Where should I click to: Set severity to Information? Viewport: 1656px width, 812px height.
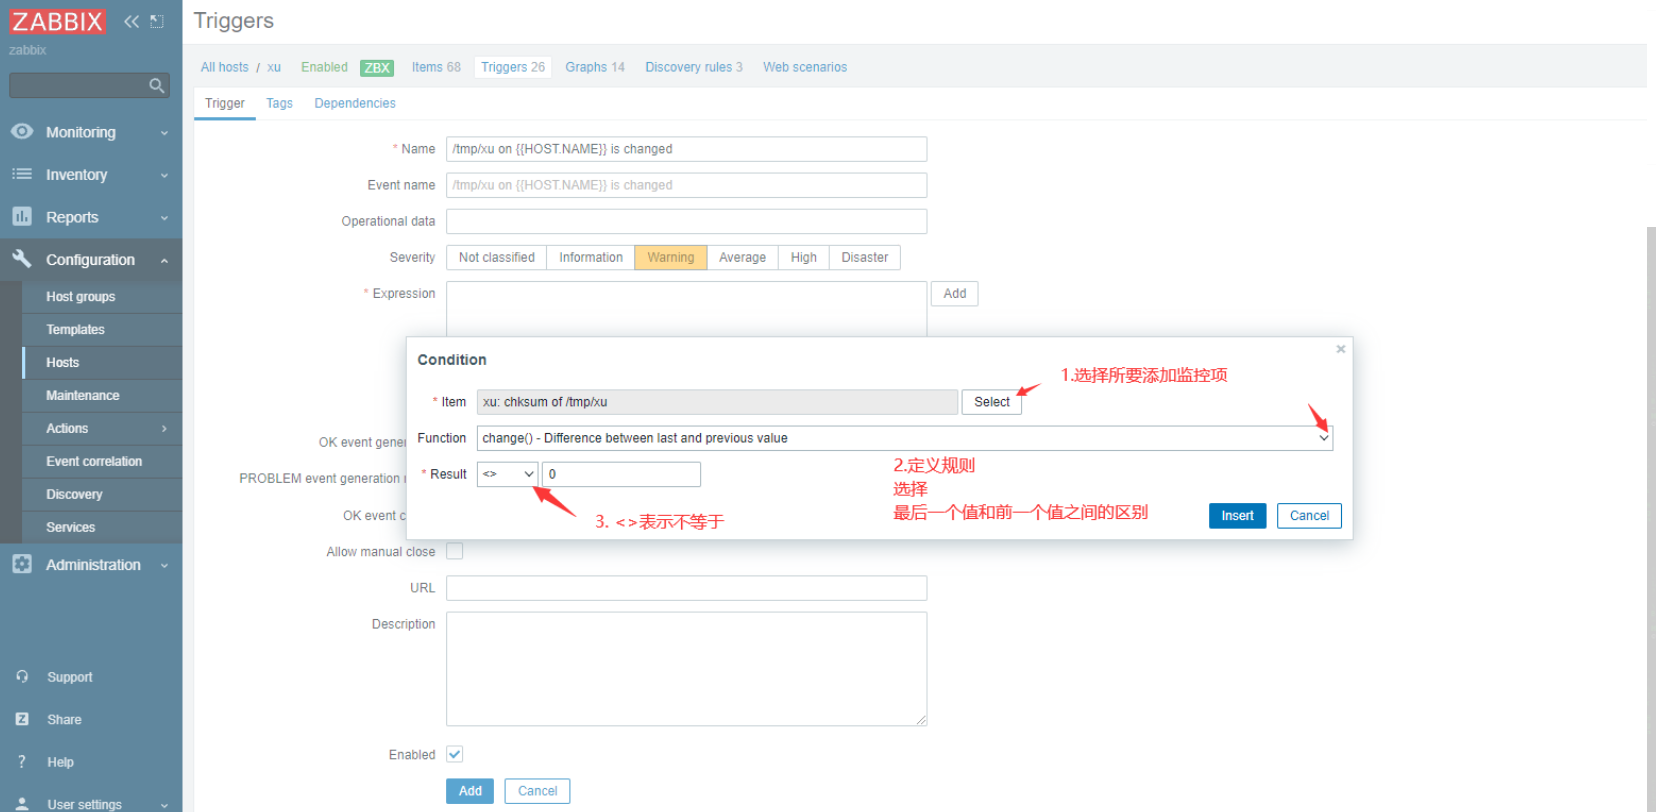[591, 258]
